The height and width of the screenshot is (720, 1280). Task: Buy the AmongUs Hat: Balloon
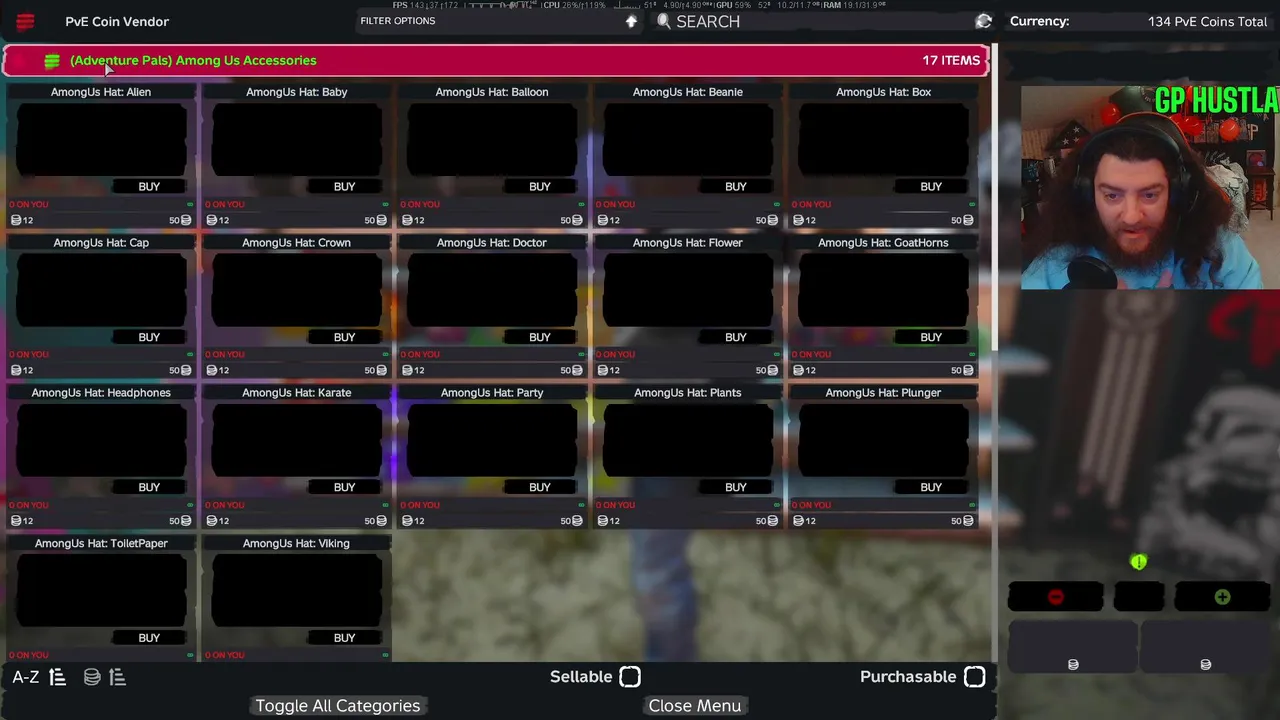point(540,187)
